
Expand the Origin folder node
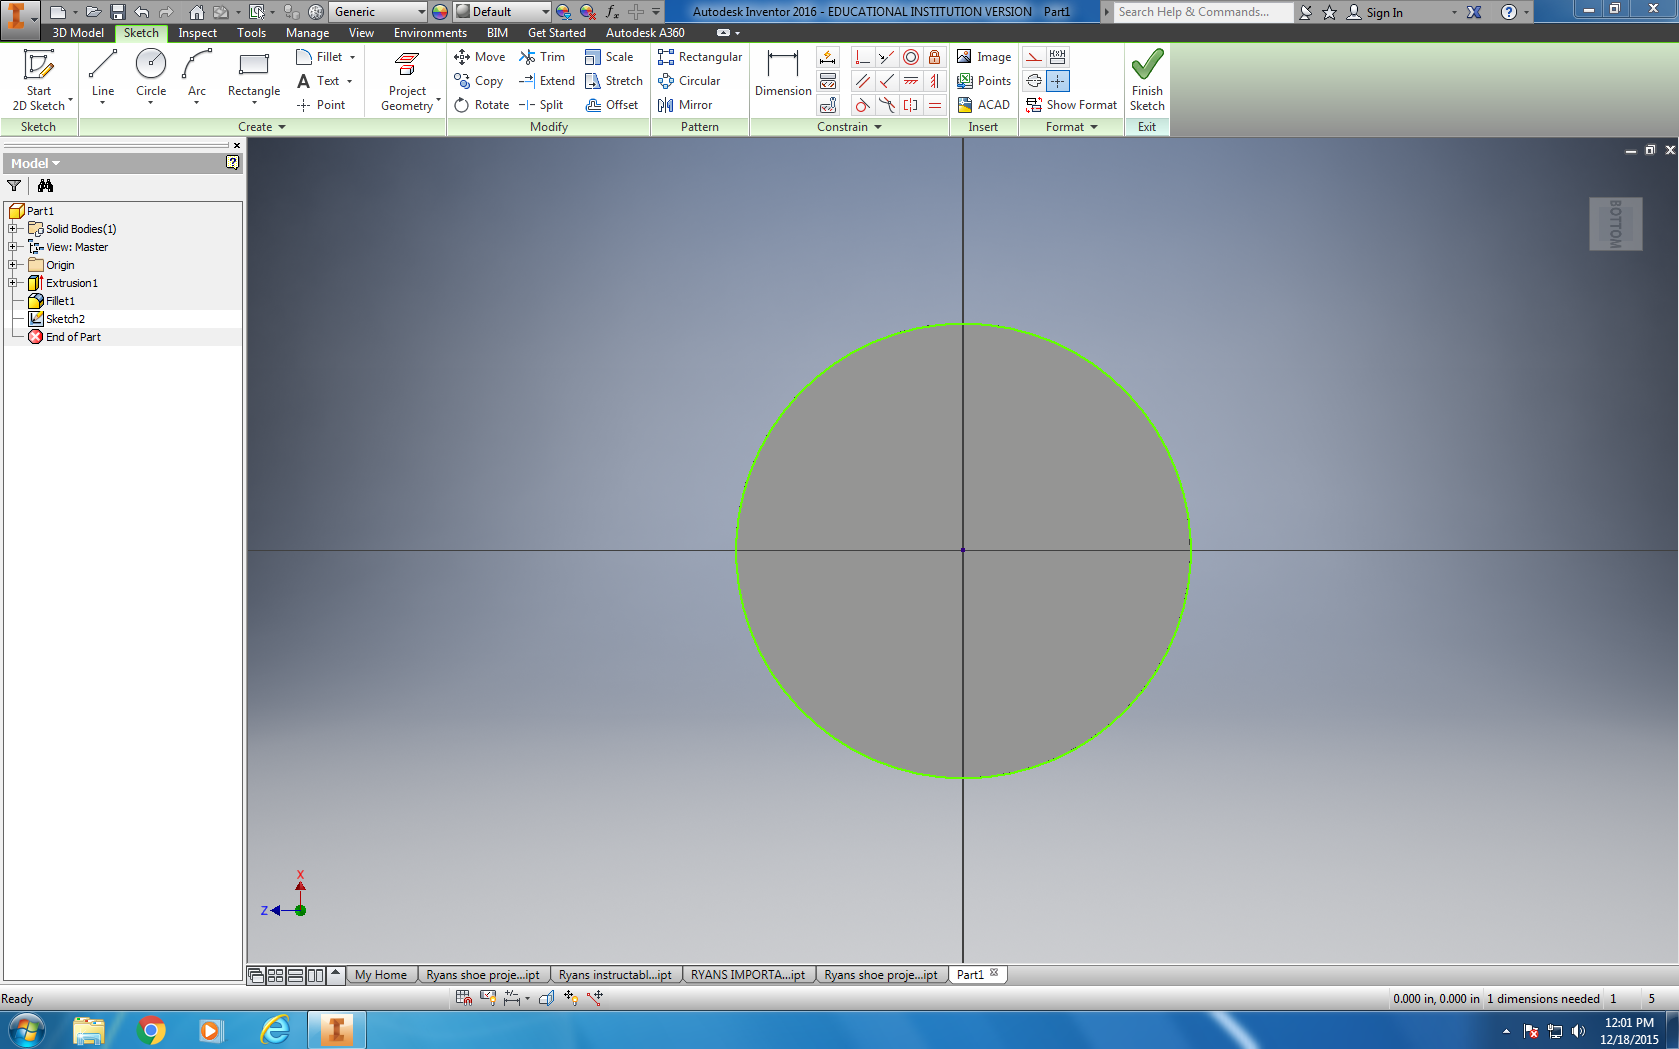click(13, 265)
